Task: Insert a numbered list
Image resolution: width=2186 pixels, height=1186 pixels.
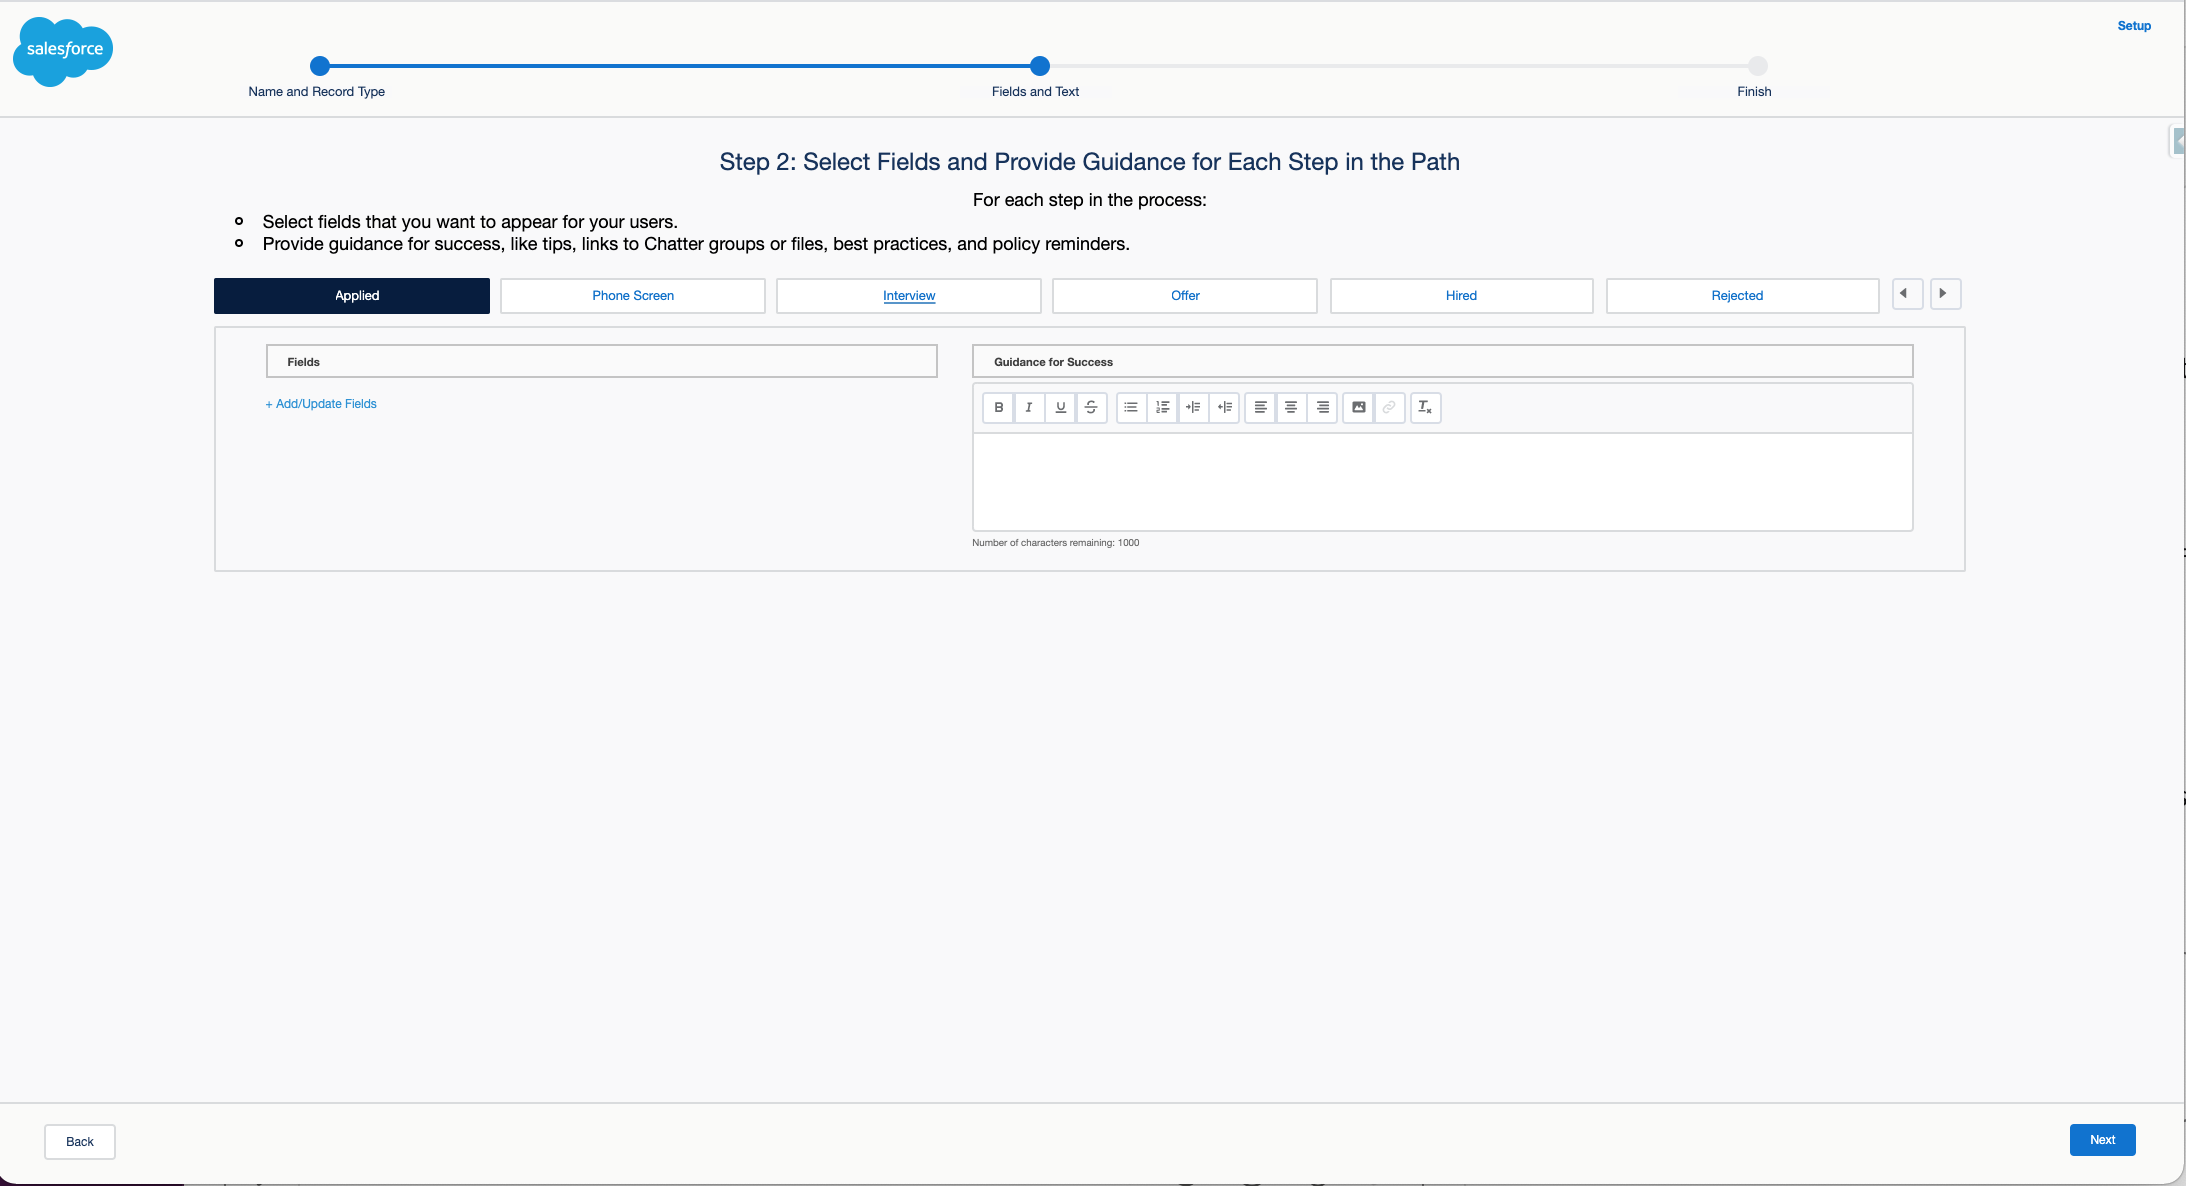Action: point(1162,407)
